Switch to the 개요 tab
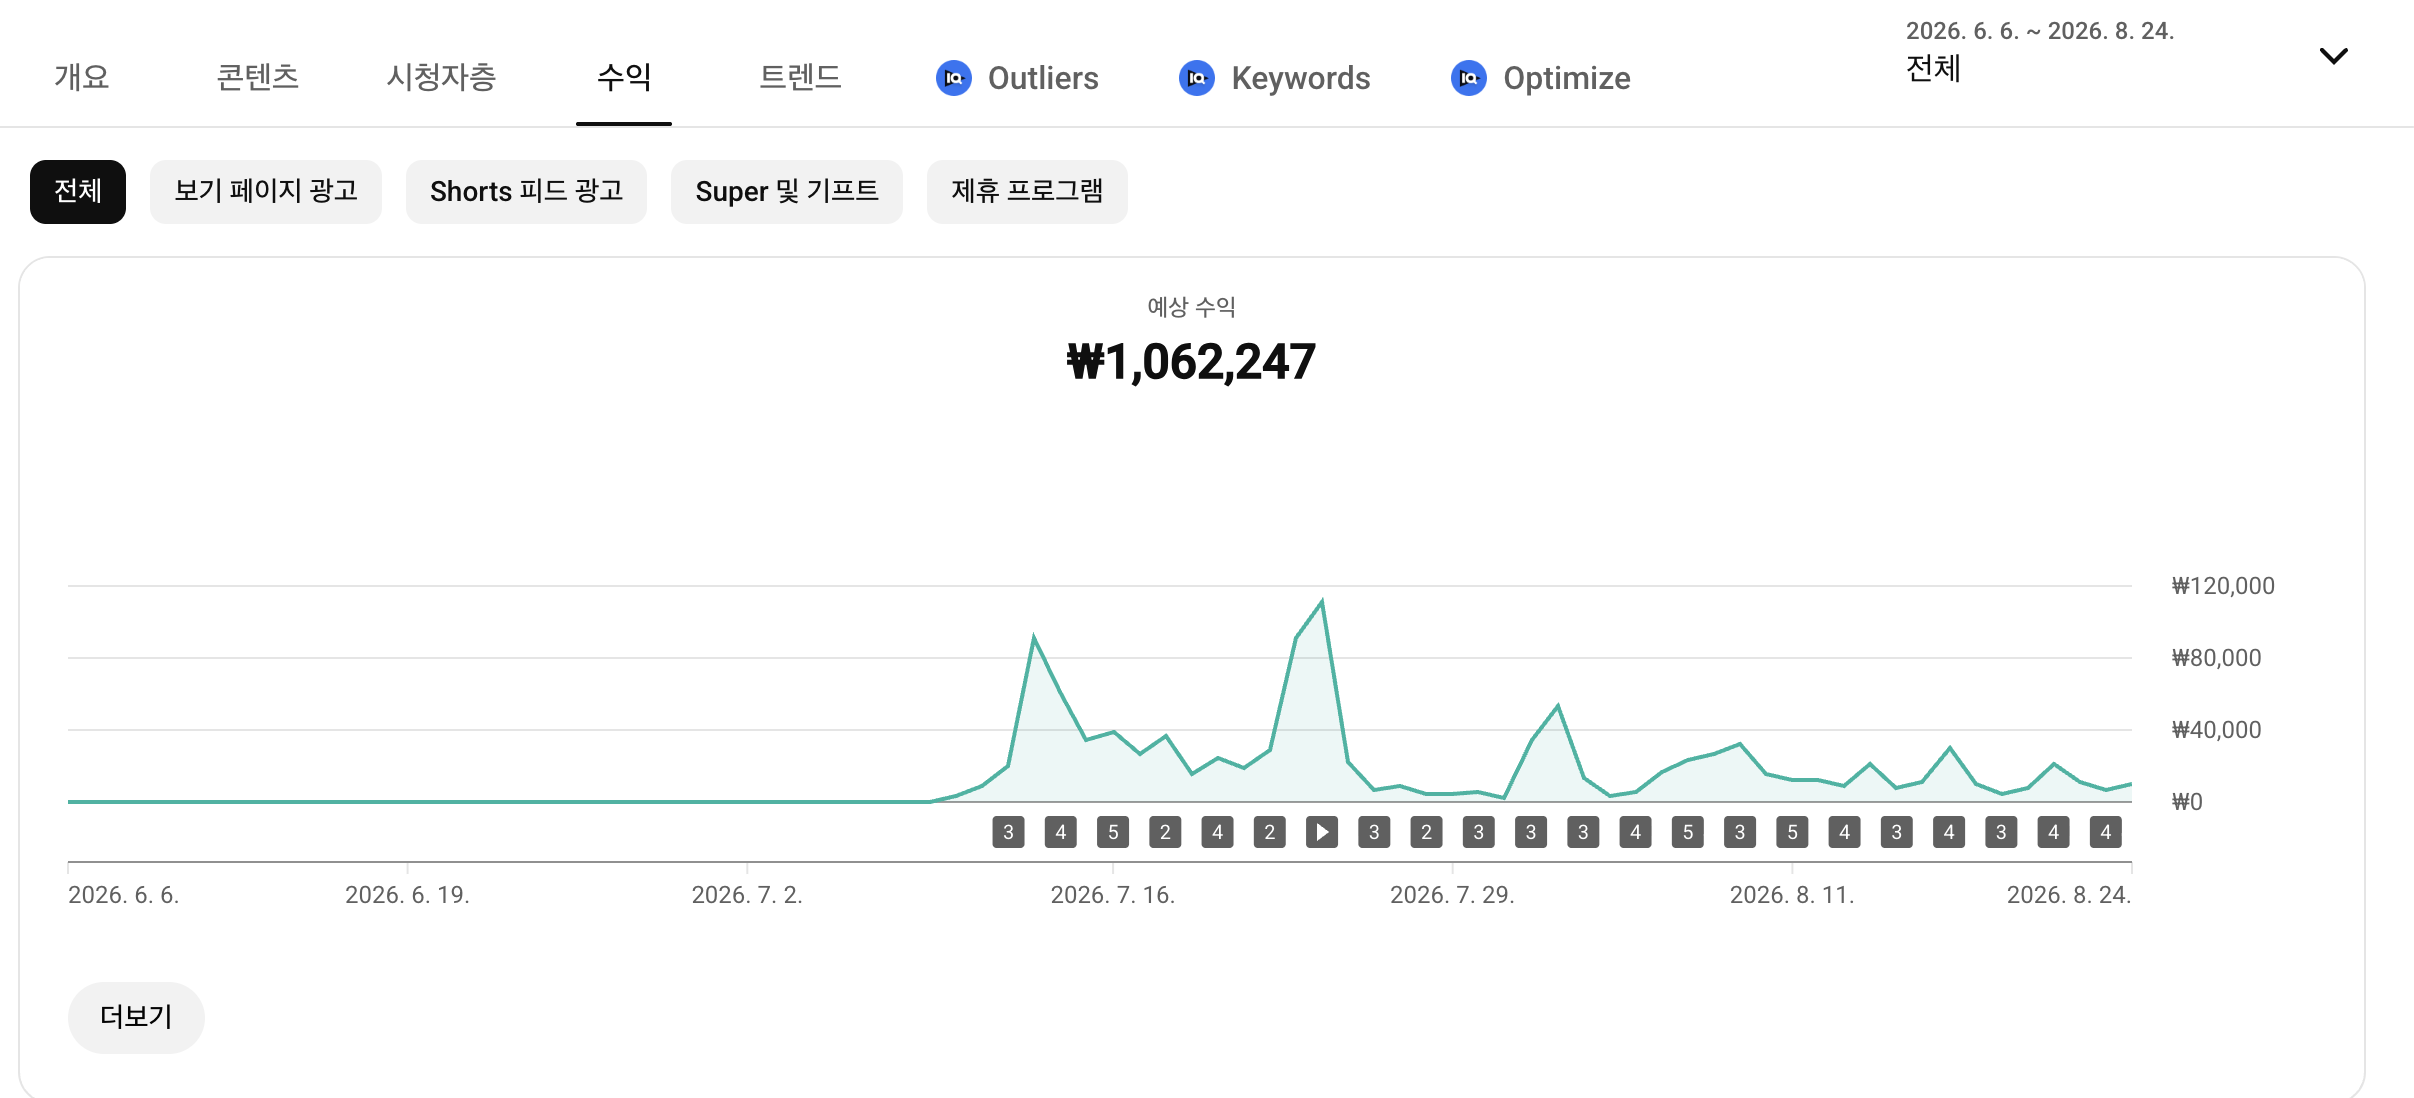 click(x=82, y=77)
